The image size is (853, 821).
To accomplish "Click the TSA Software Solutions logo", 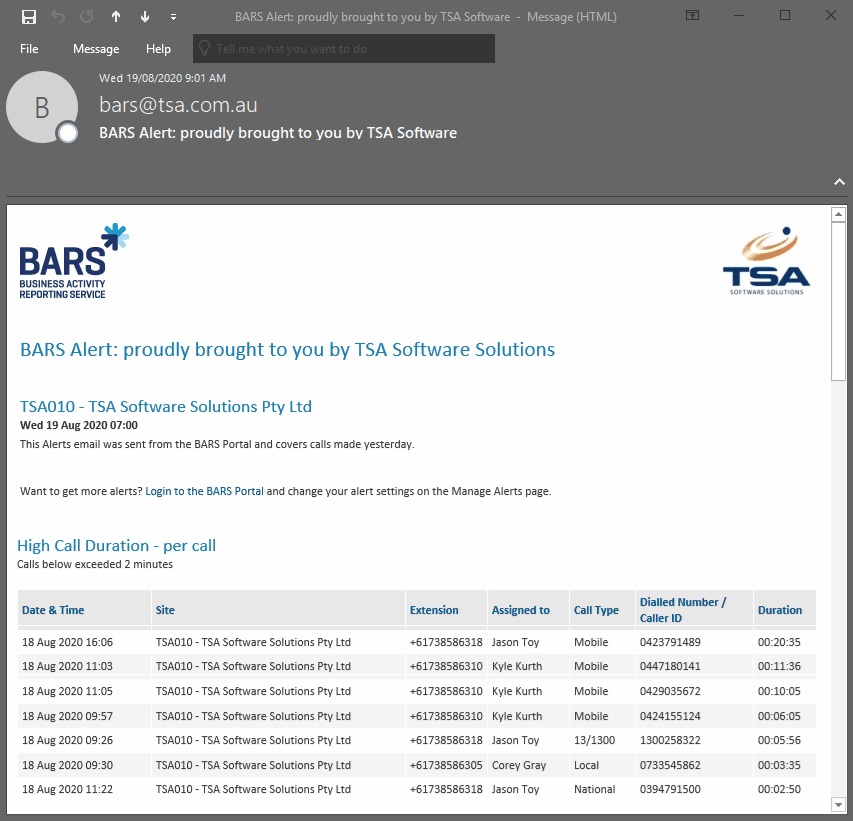I will click(767, 261).
